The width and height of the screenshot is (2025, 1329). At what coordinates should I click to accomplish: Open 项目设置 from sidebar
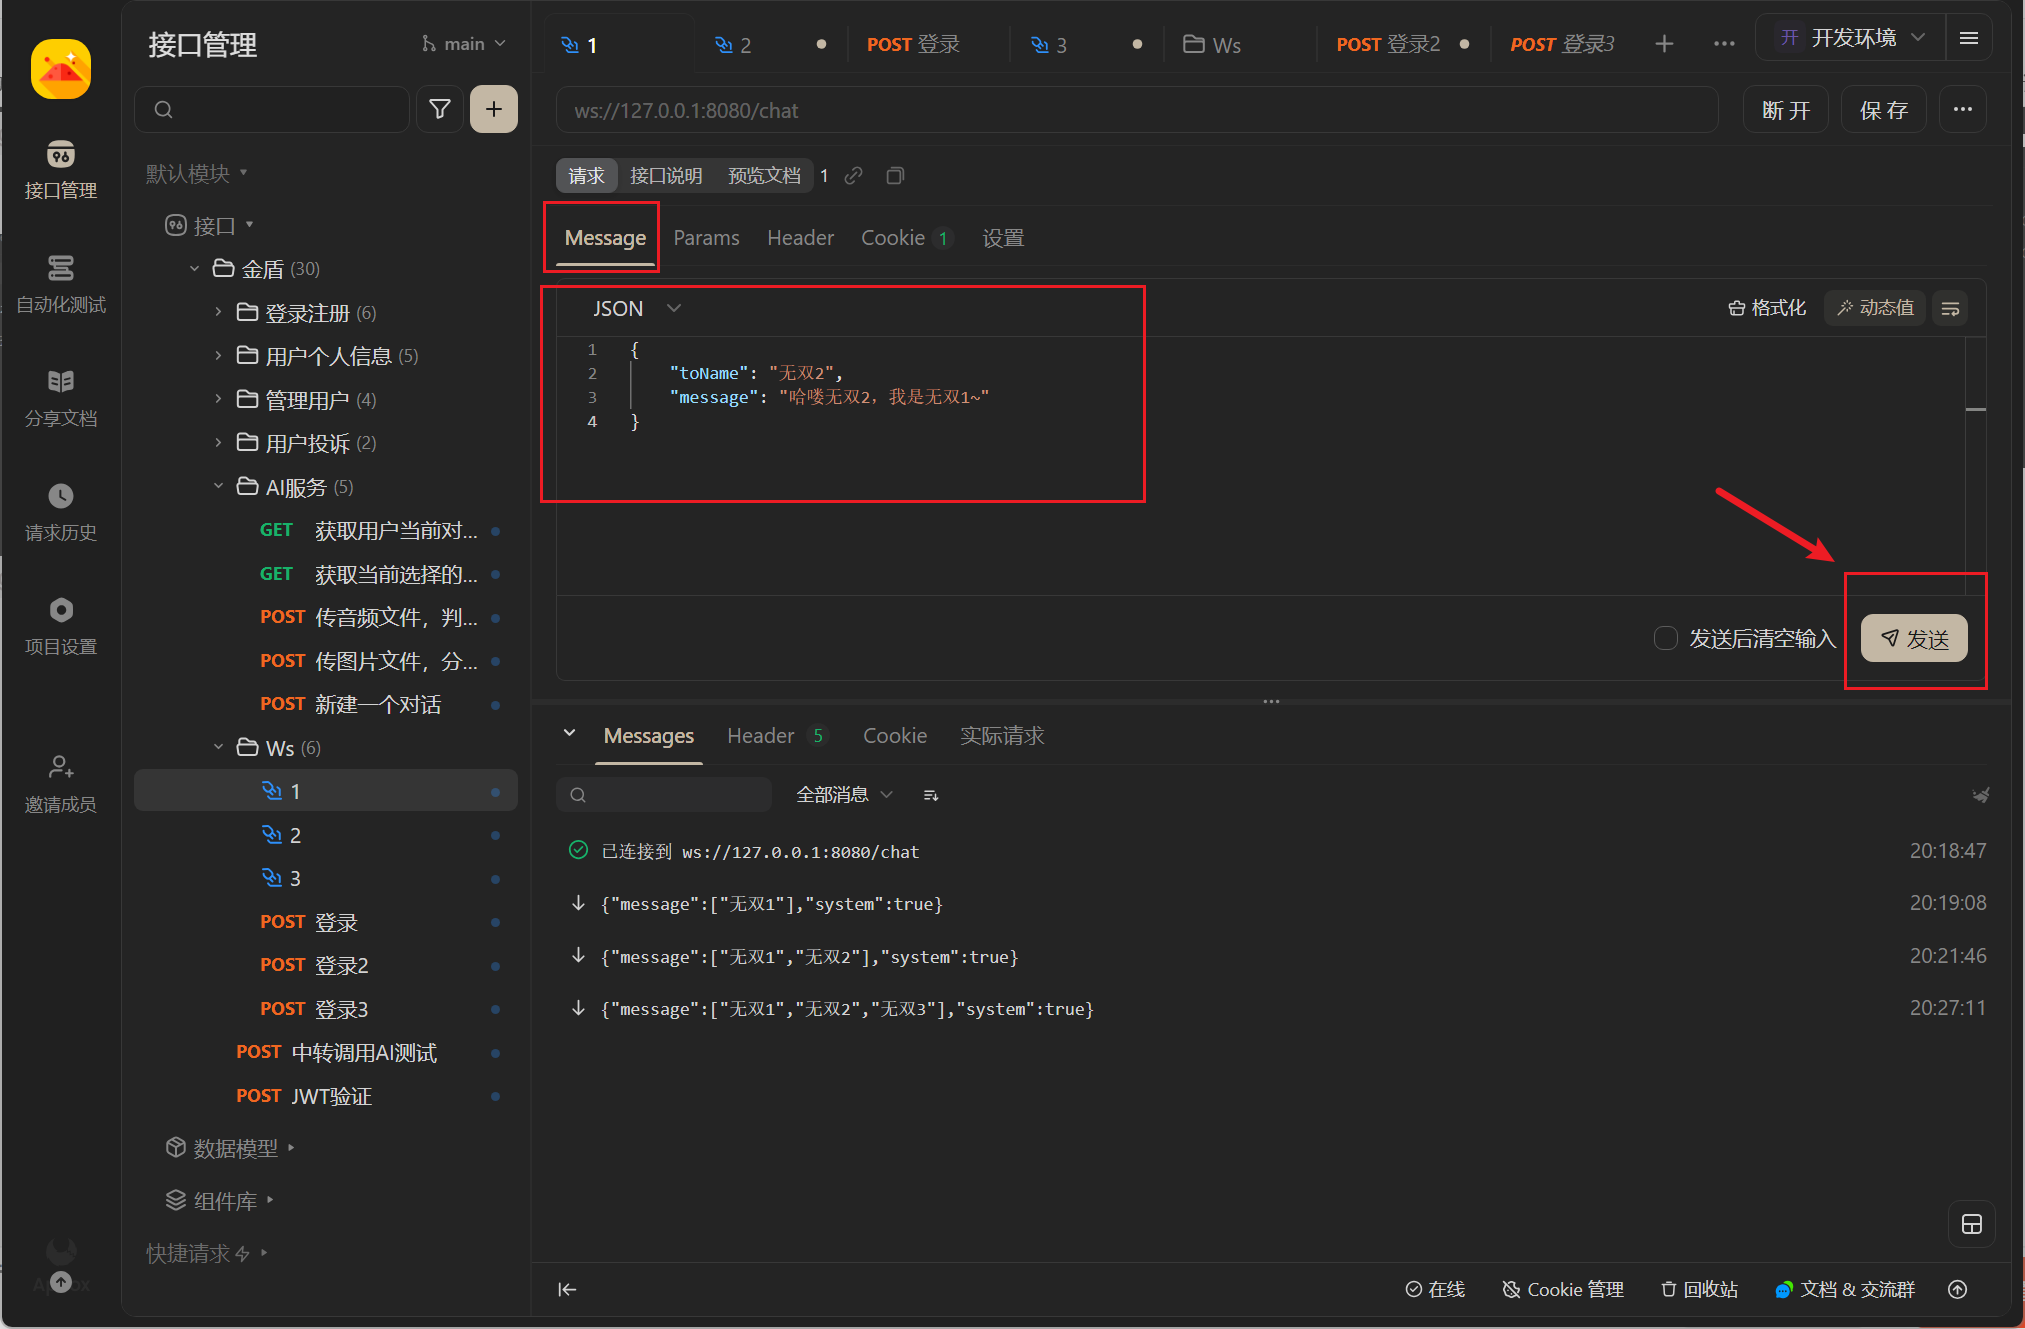(x=61, y=625)
